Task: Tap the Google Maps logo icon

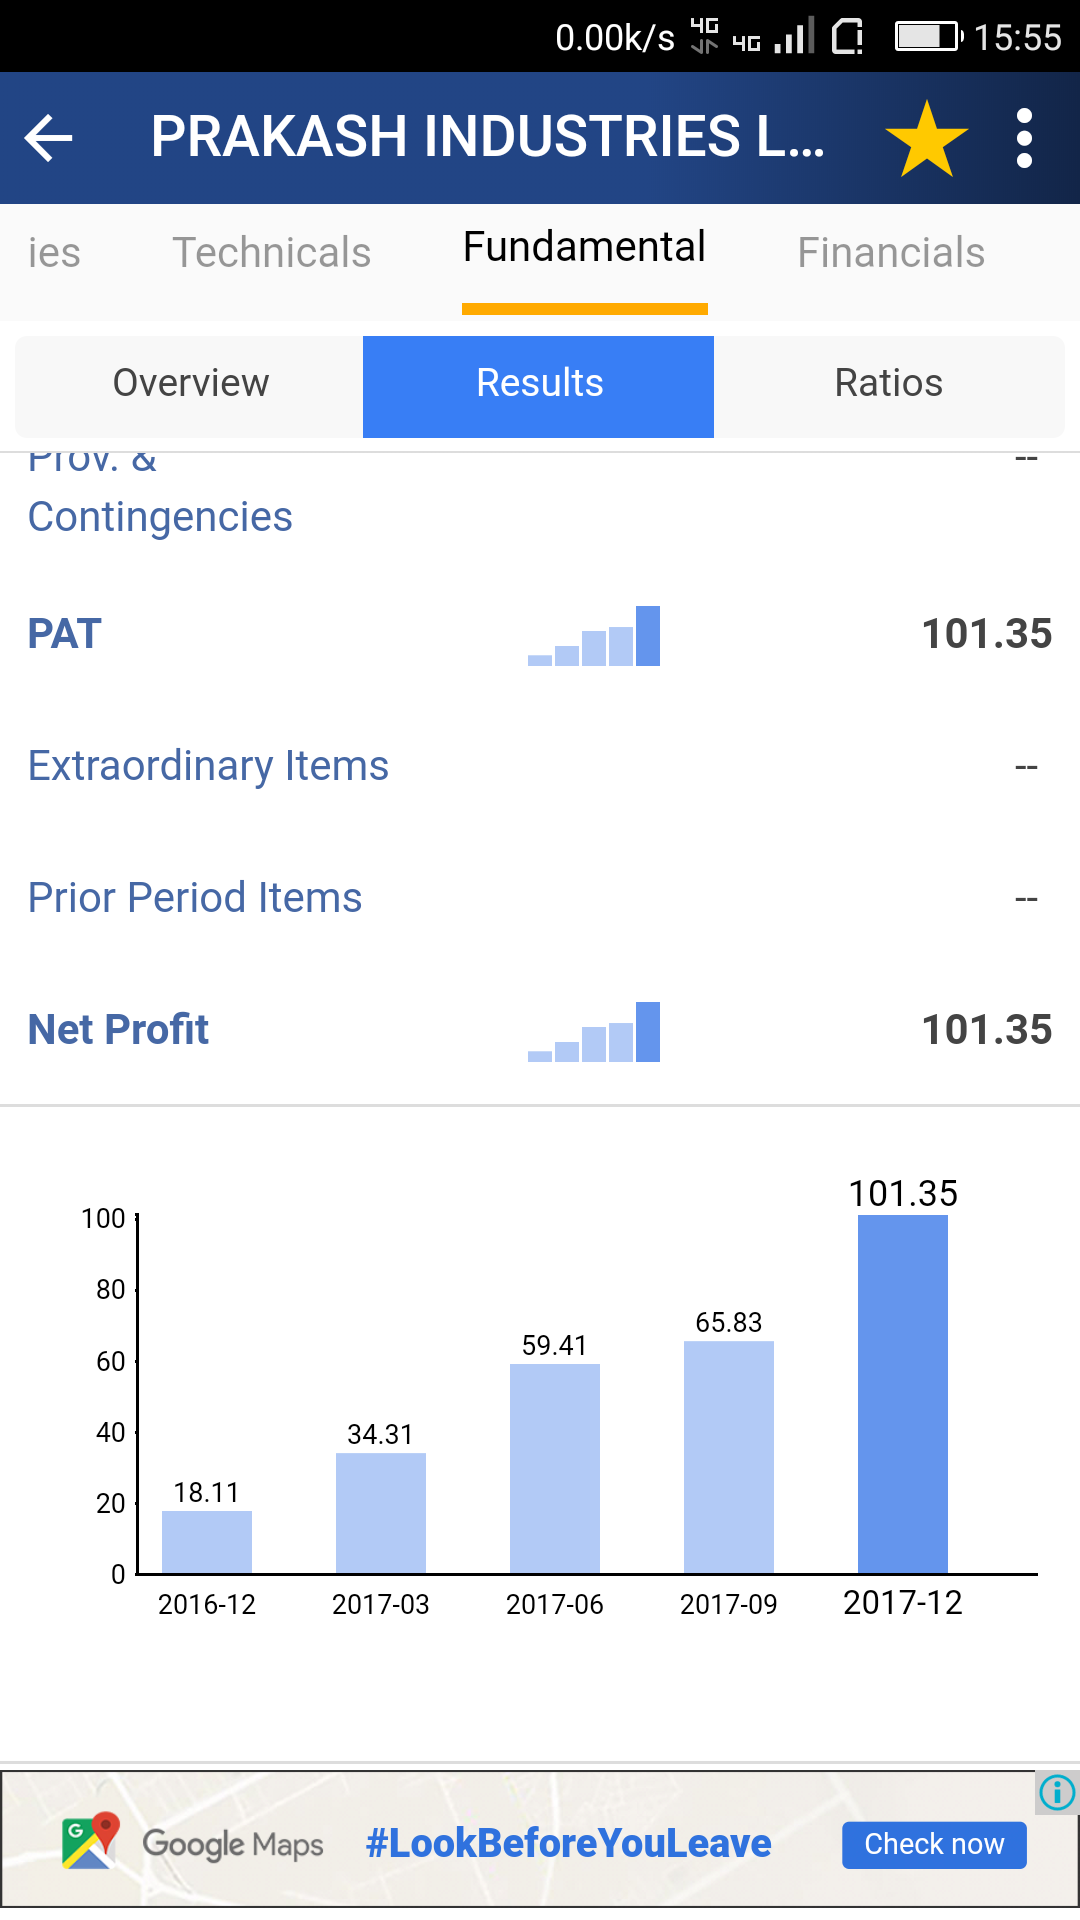Action: tap(90, 1842)
